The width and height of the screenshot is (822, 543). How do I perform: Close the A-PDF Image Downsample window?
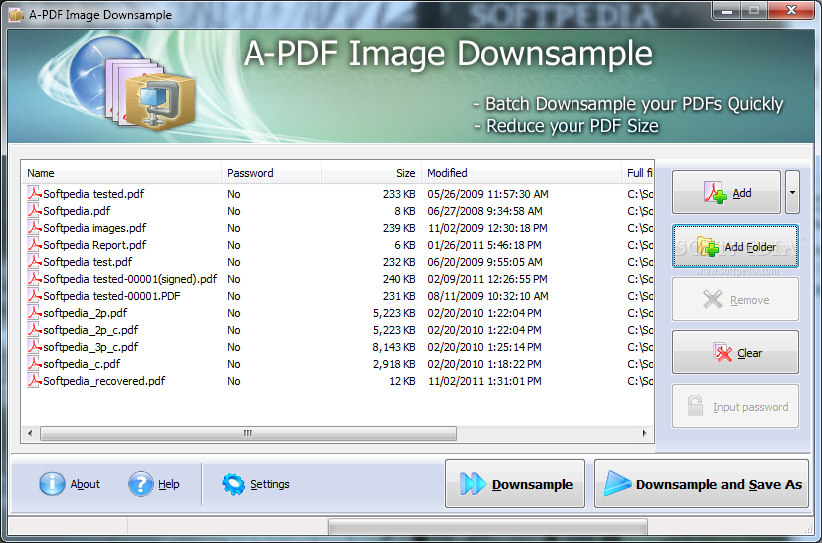pos(791,10)
